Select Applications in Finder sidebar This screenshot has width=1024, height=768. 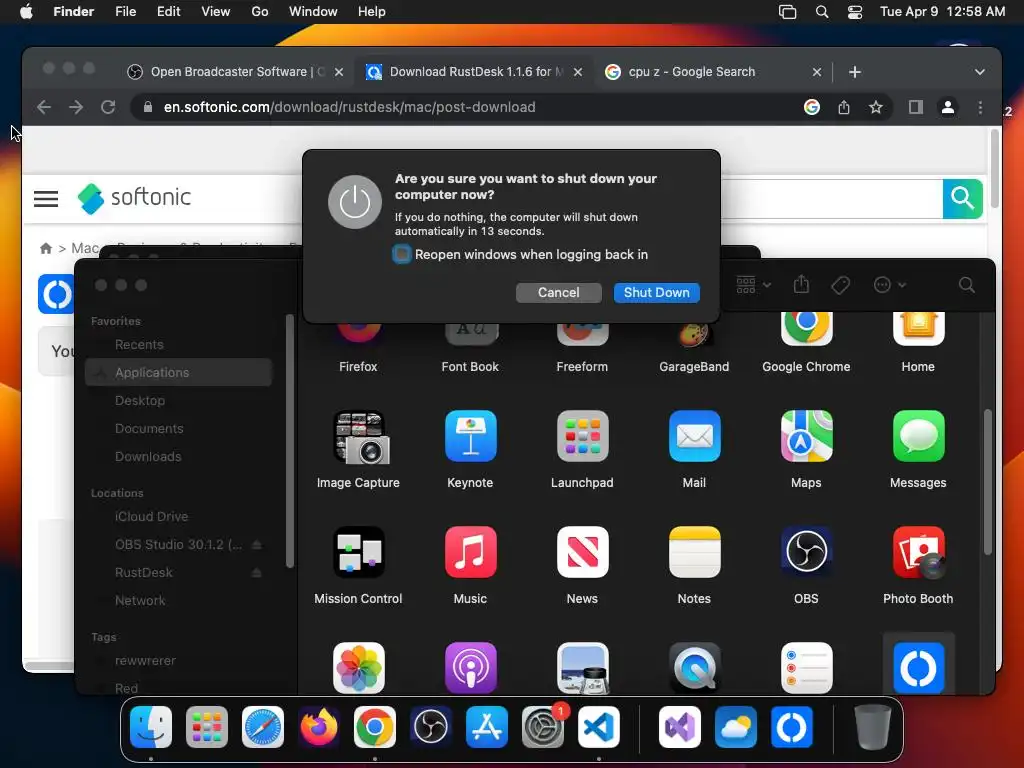178,372
